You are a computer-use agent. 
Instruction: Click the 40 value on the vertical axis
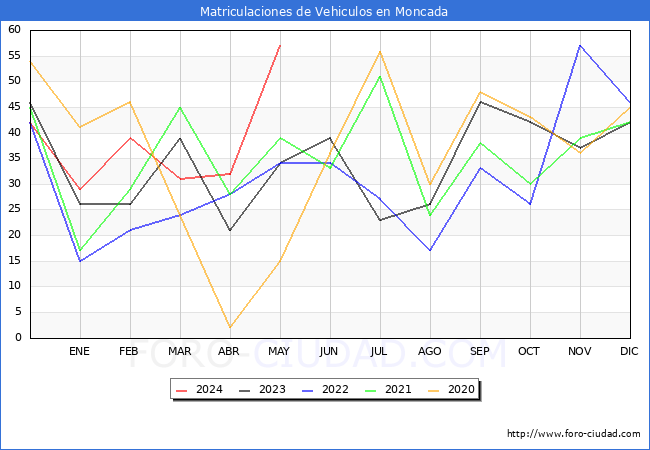click(x=14, y=132)
